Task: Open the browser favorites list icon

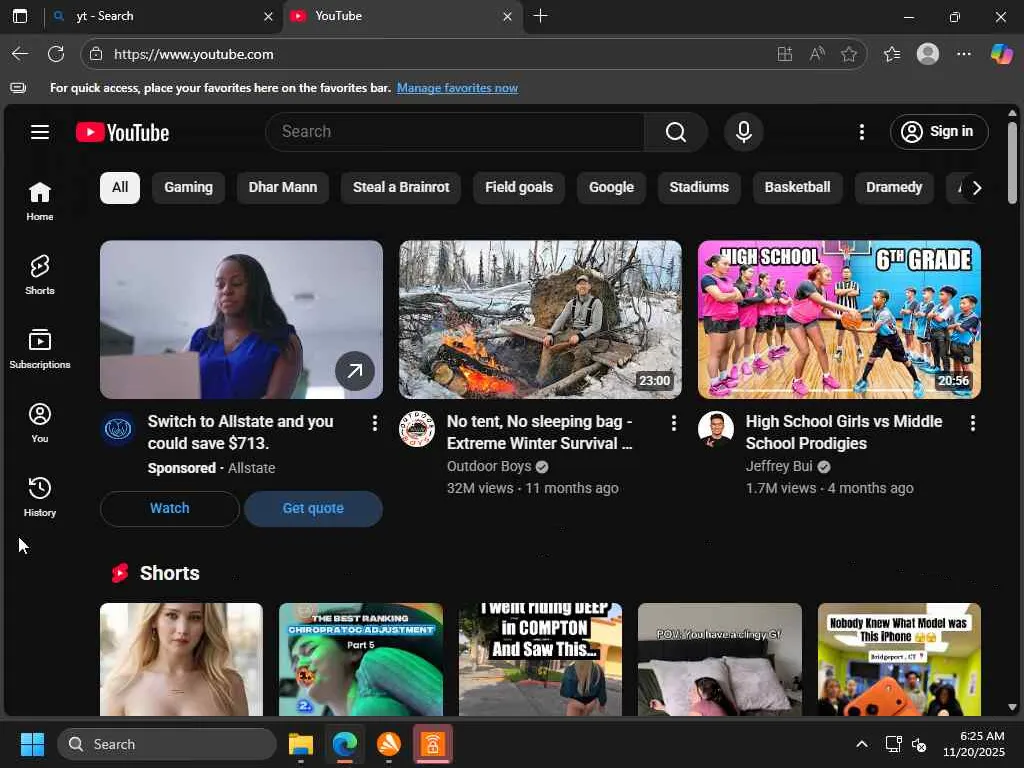Action: coord(891,54)
